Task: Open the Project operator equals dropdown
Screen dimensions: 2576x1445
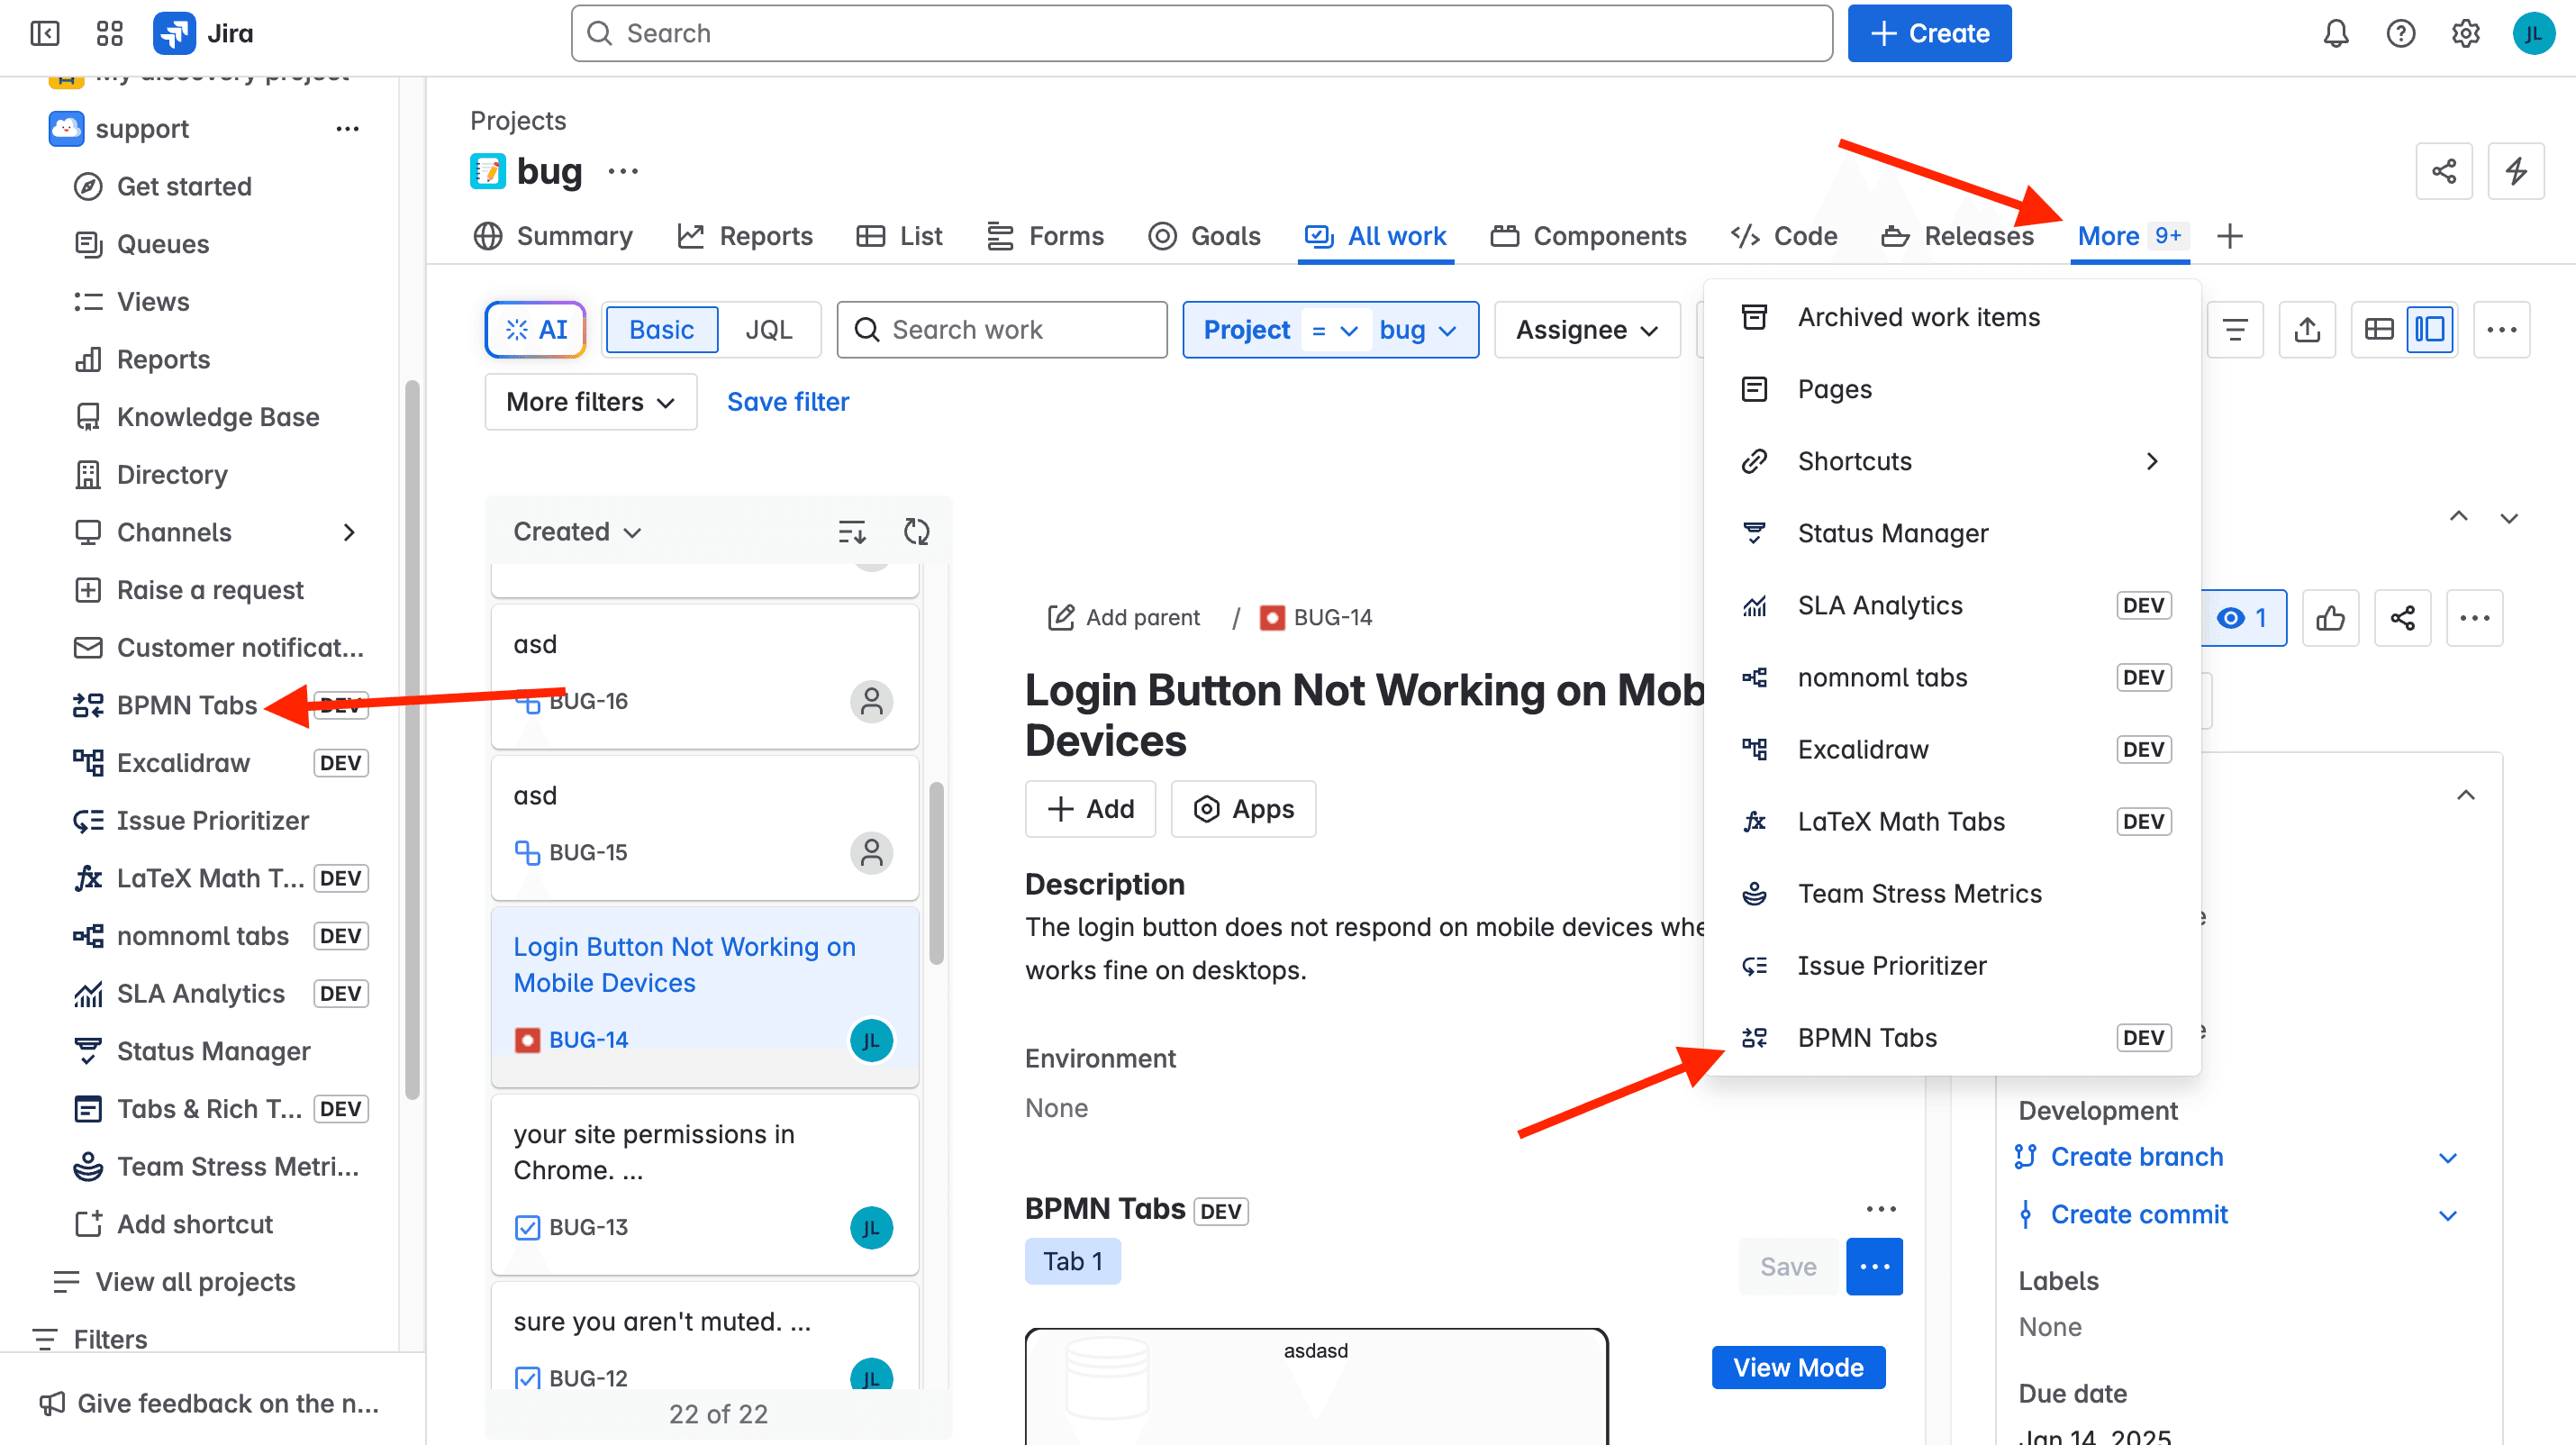Action: point(1333,329)
